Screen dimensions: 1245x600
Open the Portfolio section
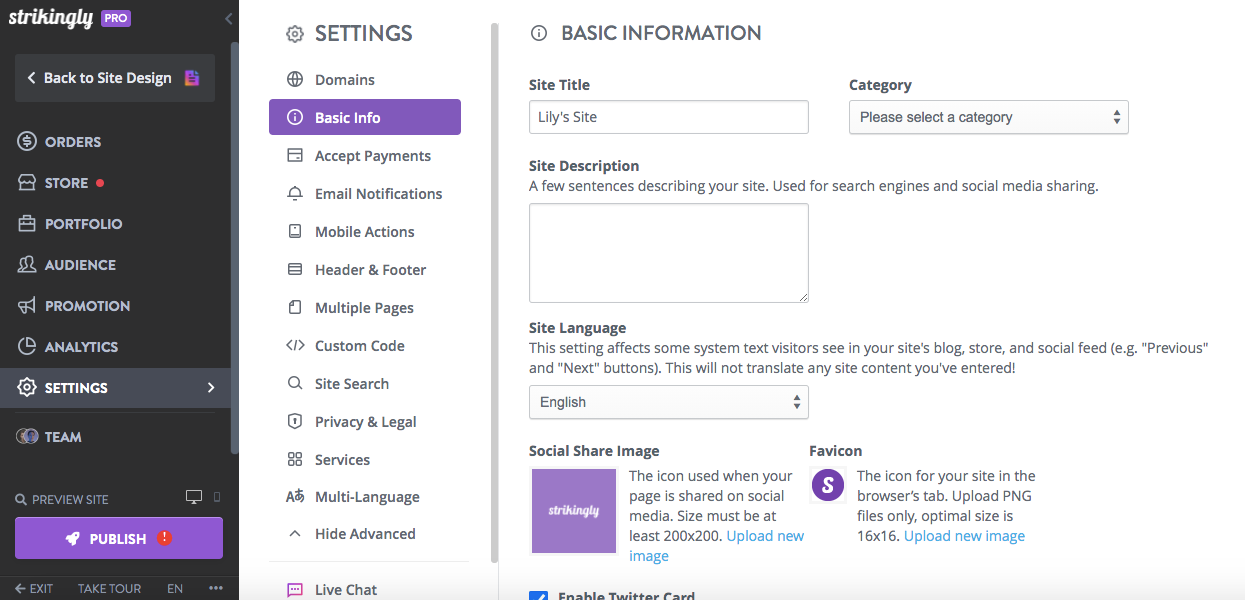(x=27, y=223)
